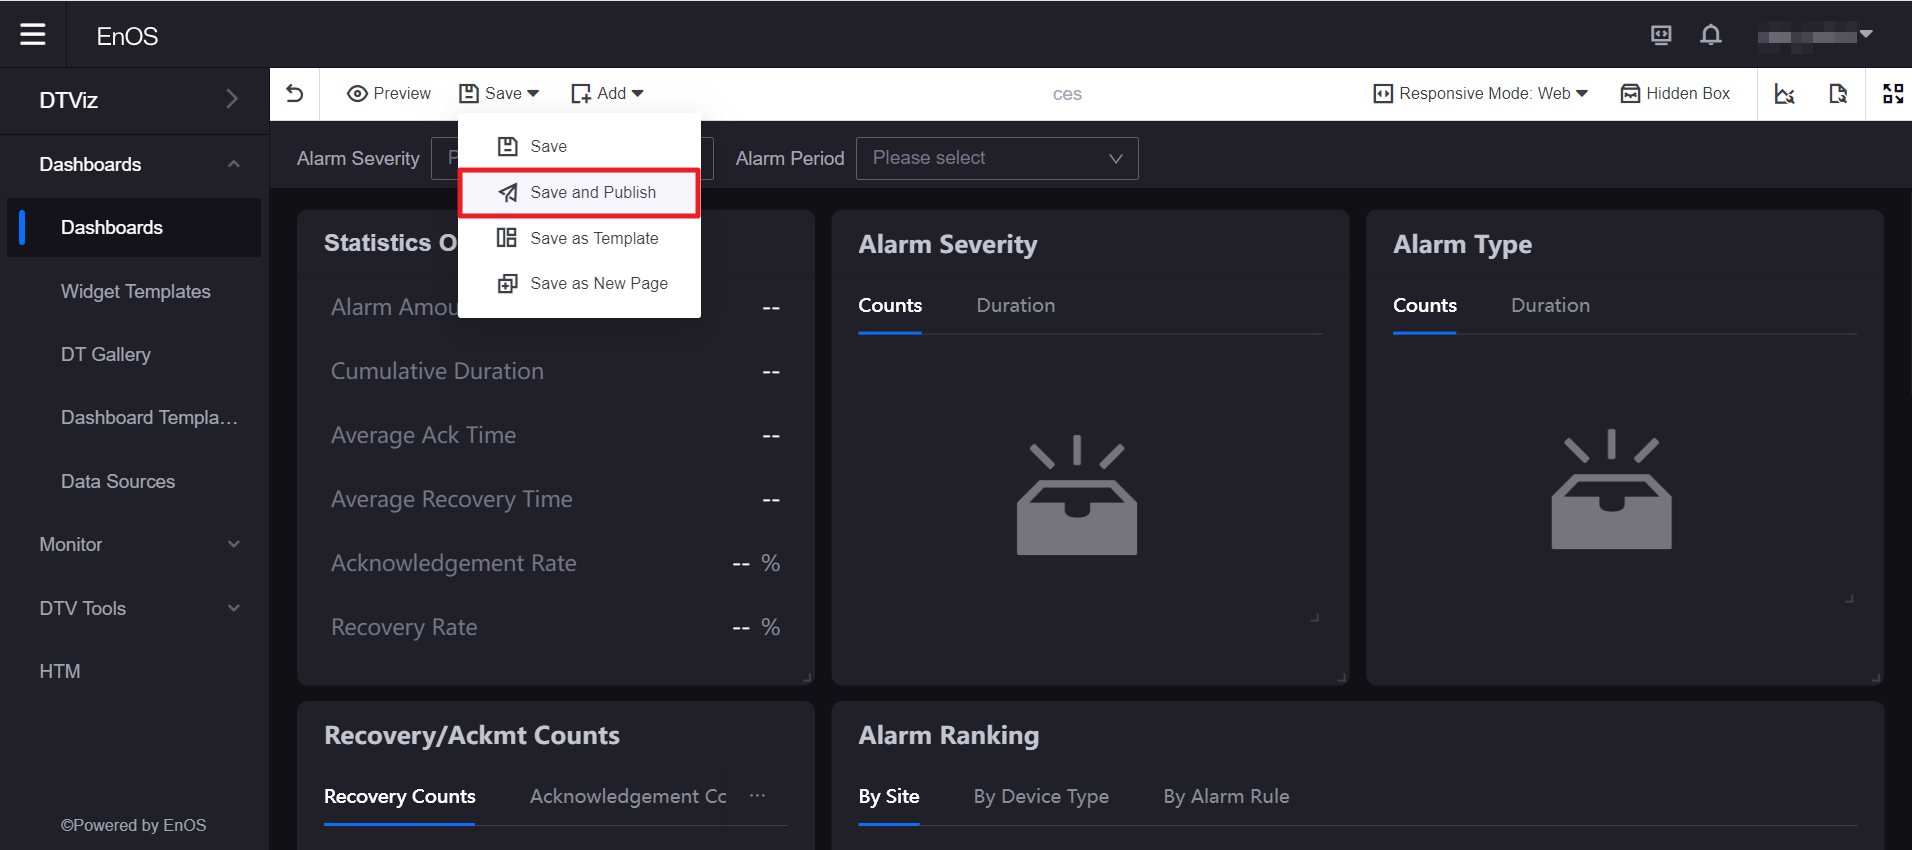Click the notification bell icon
This screenshot has height=850, width=1912.
(x=1711, y=36)
